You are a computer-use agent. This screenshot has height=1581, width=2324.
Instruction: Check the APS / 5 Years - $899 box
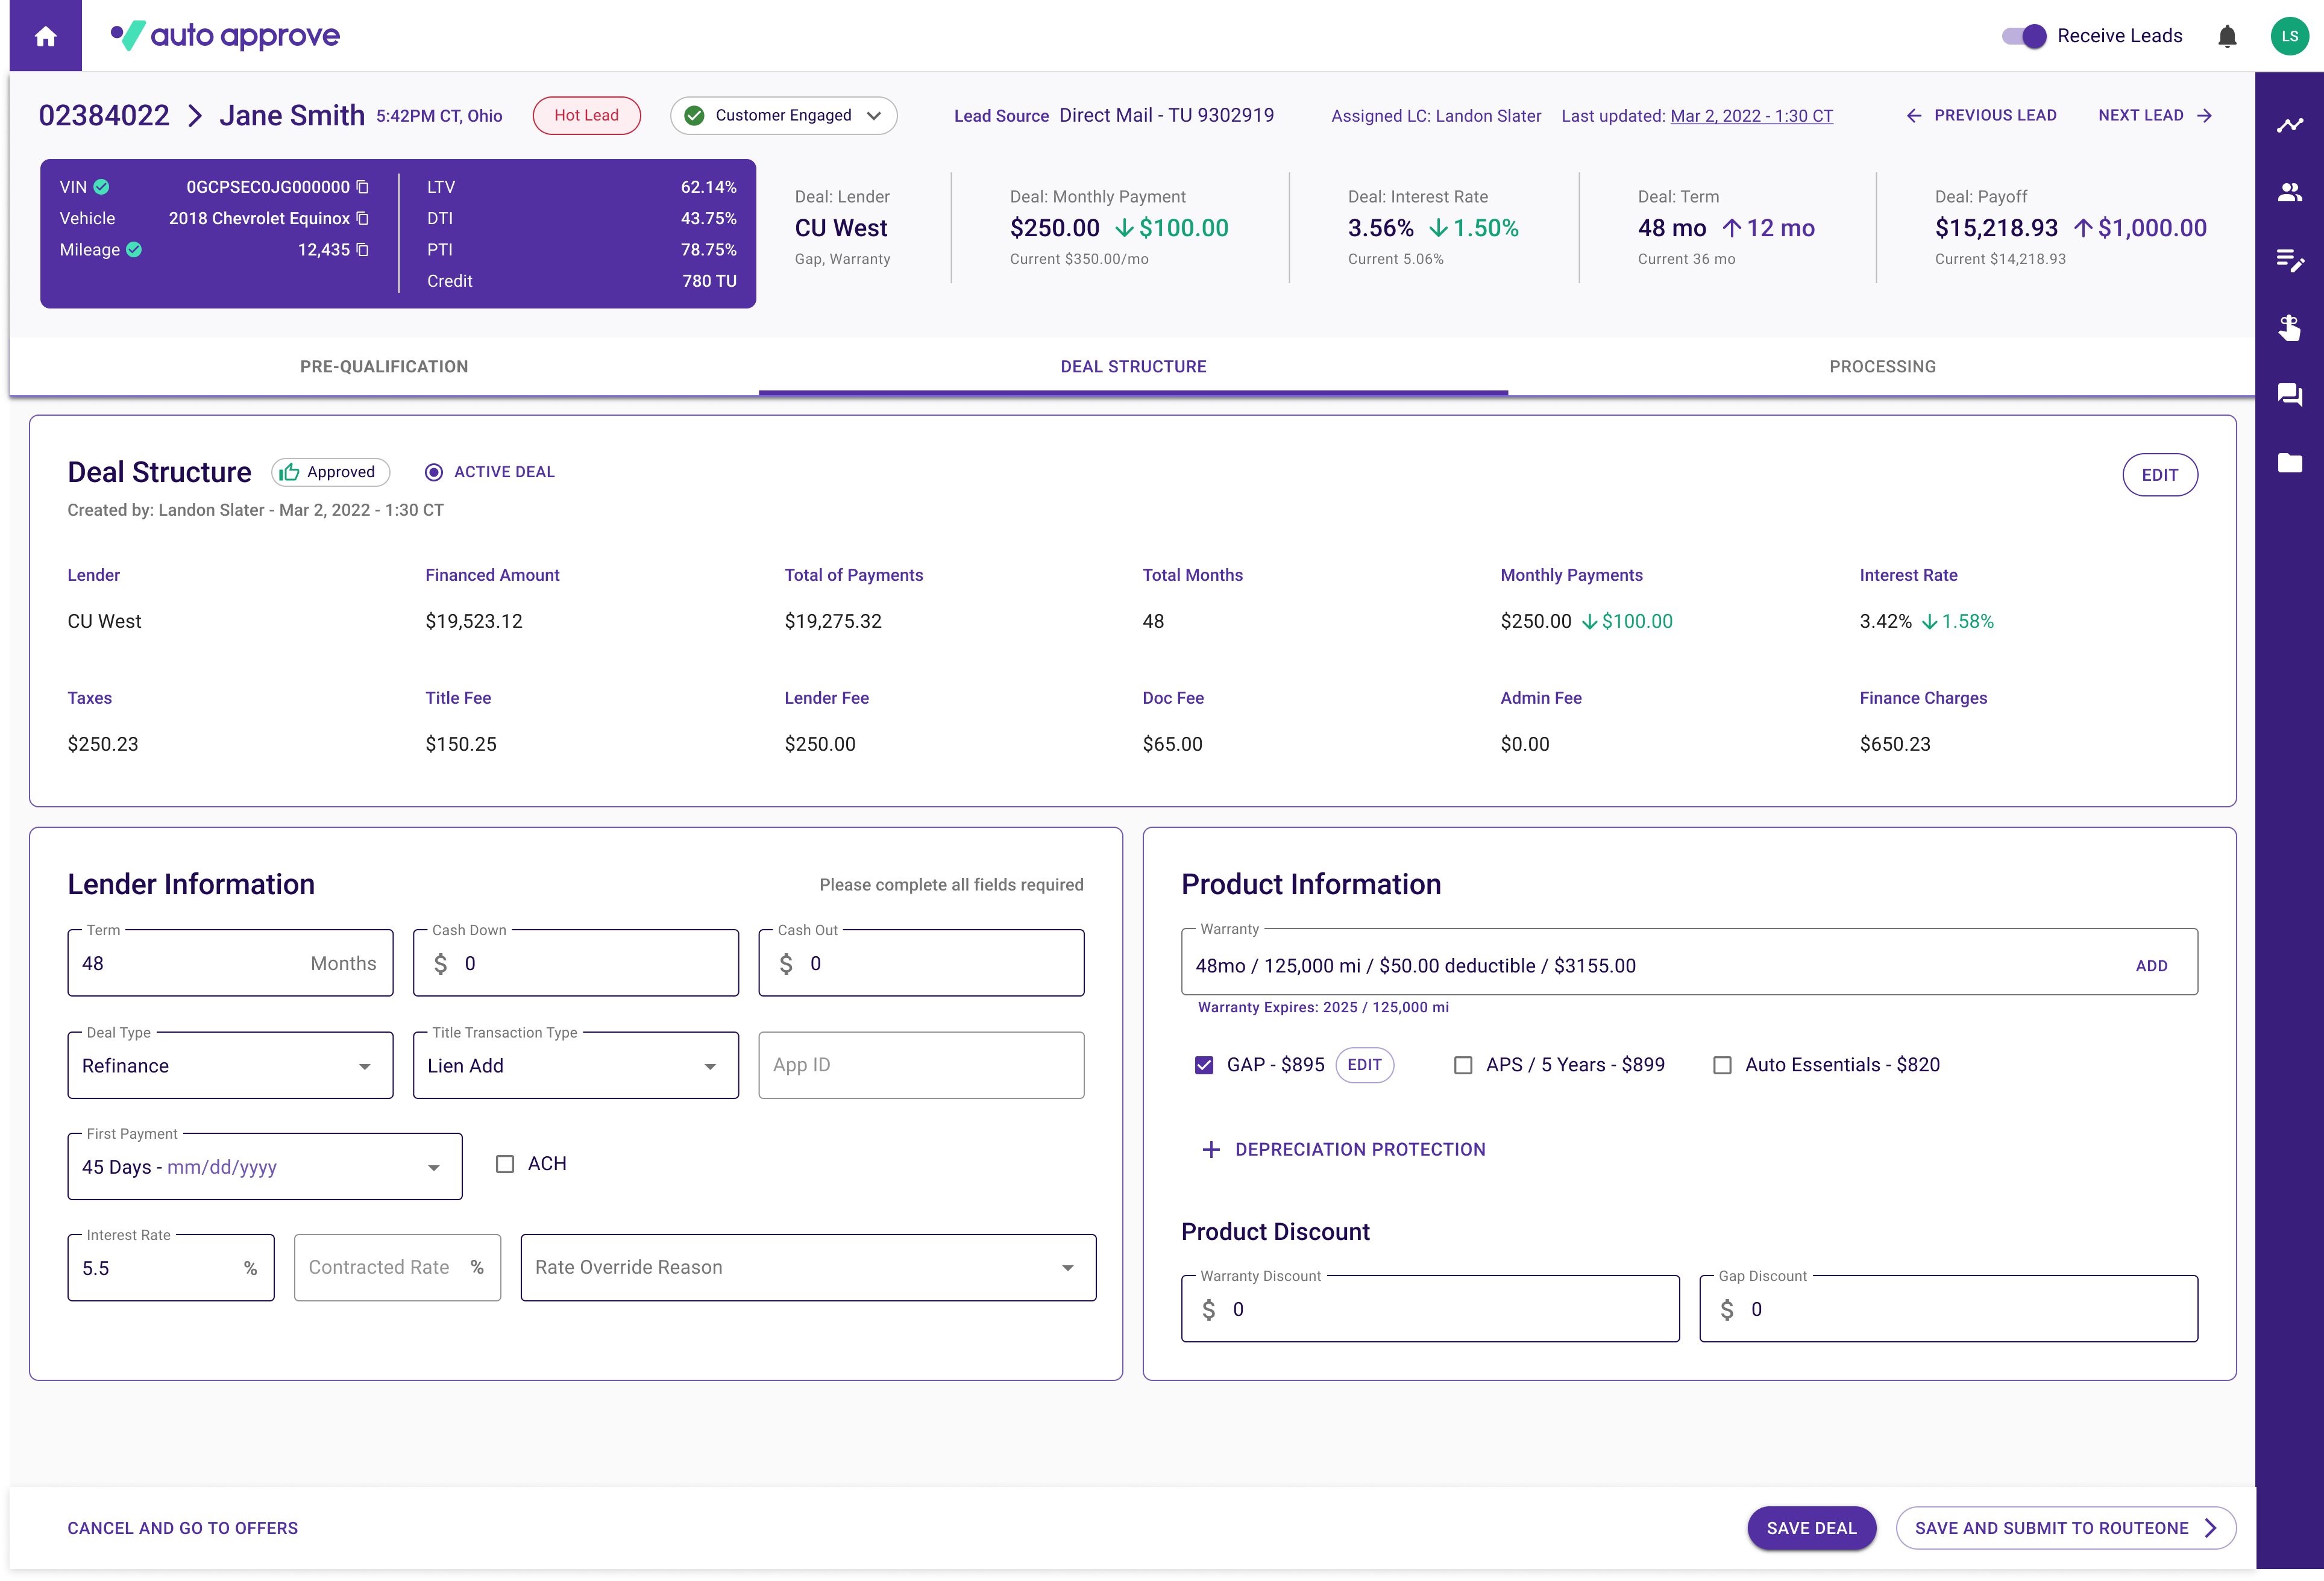tap(1463, 1065)
